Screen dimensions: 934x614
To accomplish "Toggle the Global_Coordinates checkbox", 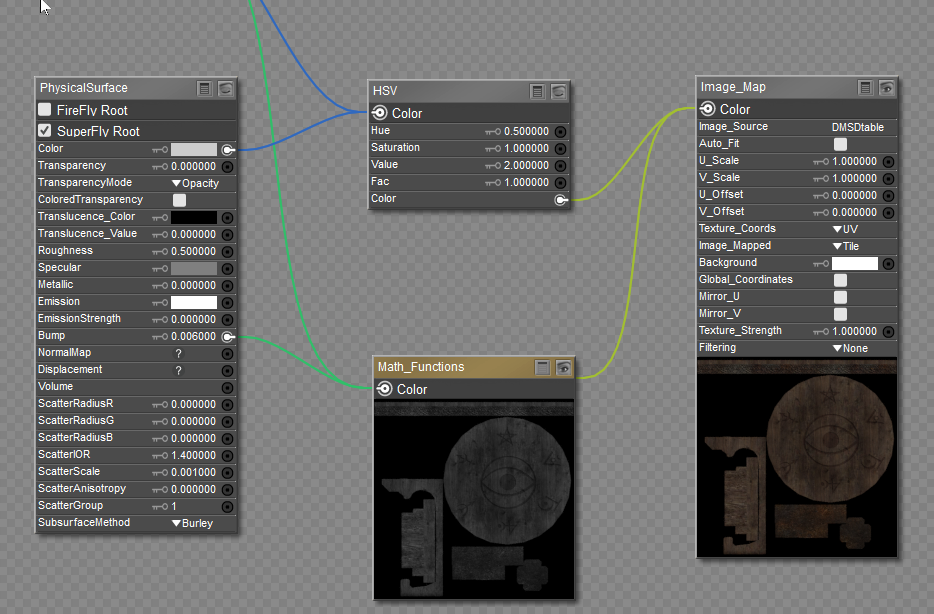I will 840,280.
